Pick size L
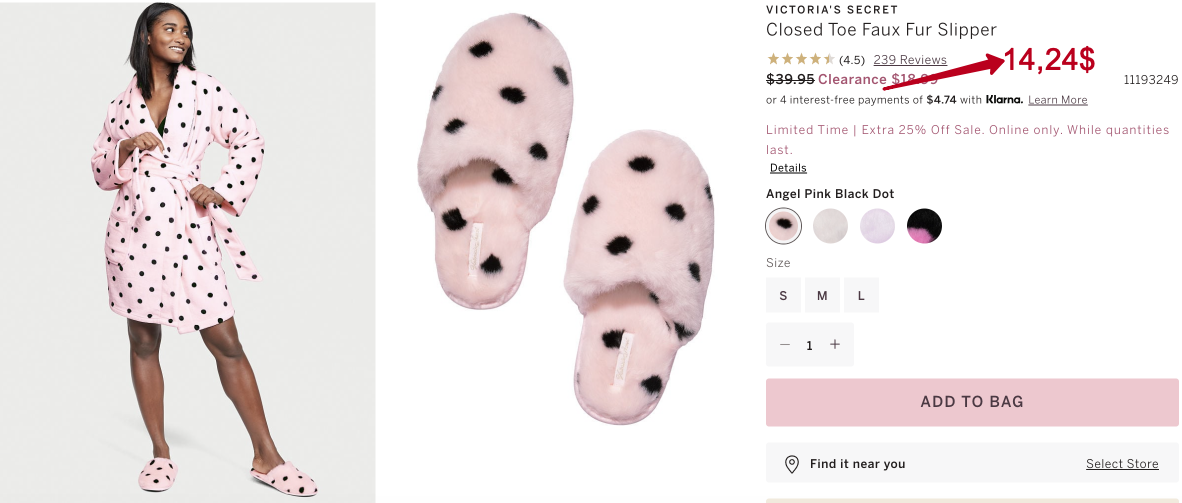 coord(861,295)
